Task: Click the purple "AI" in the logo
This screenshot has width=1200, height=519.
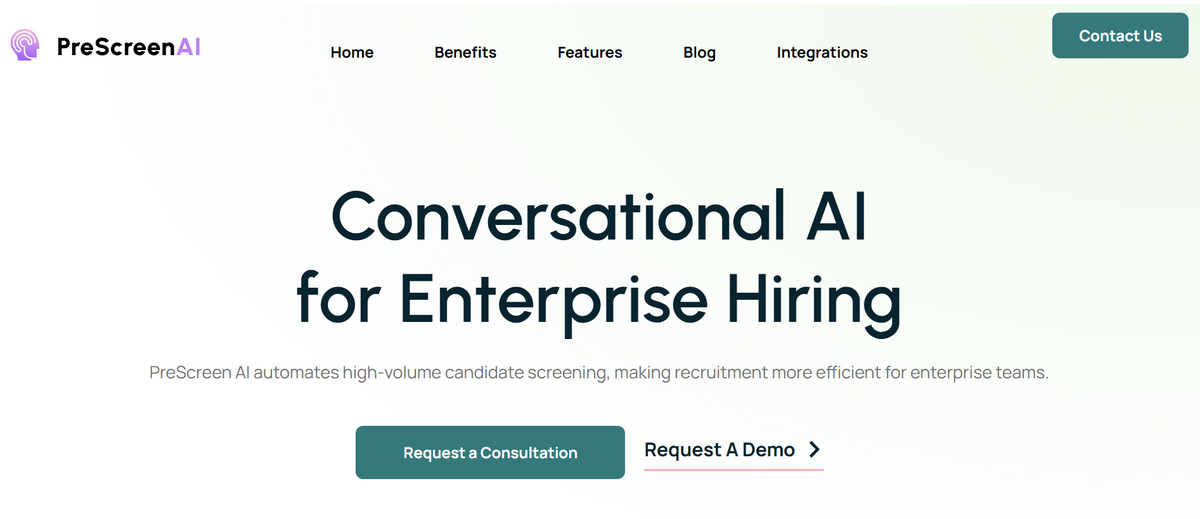Action: [188, 46]
